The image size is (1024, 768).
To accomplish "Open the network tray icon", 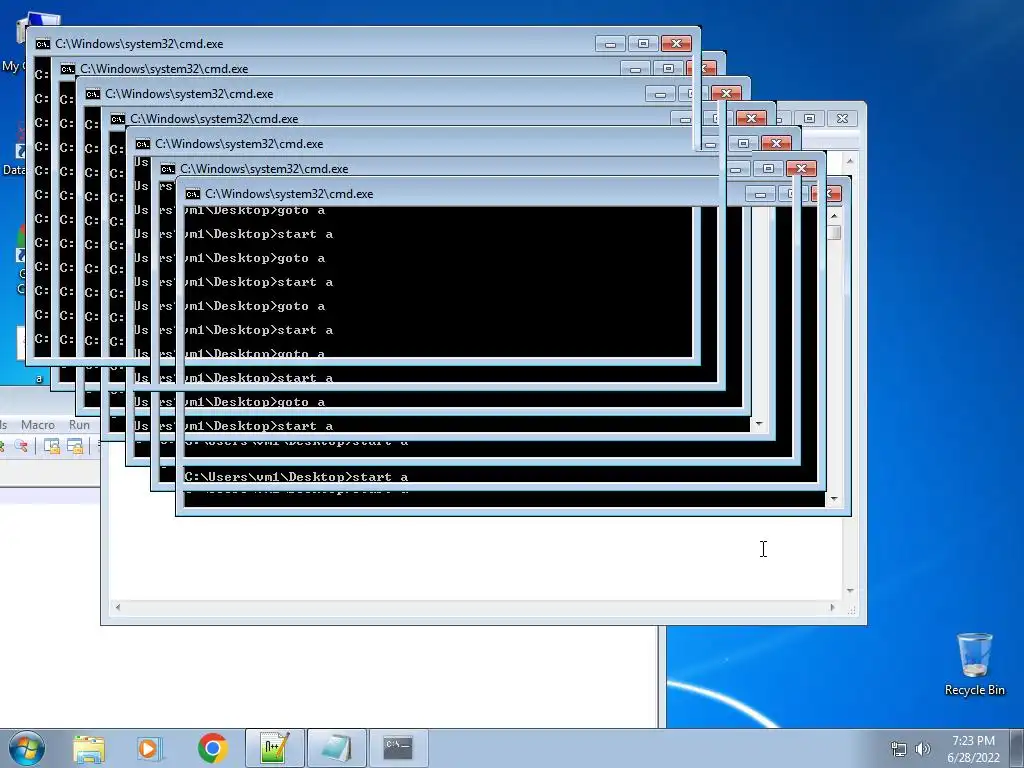I will point(899,749).
